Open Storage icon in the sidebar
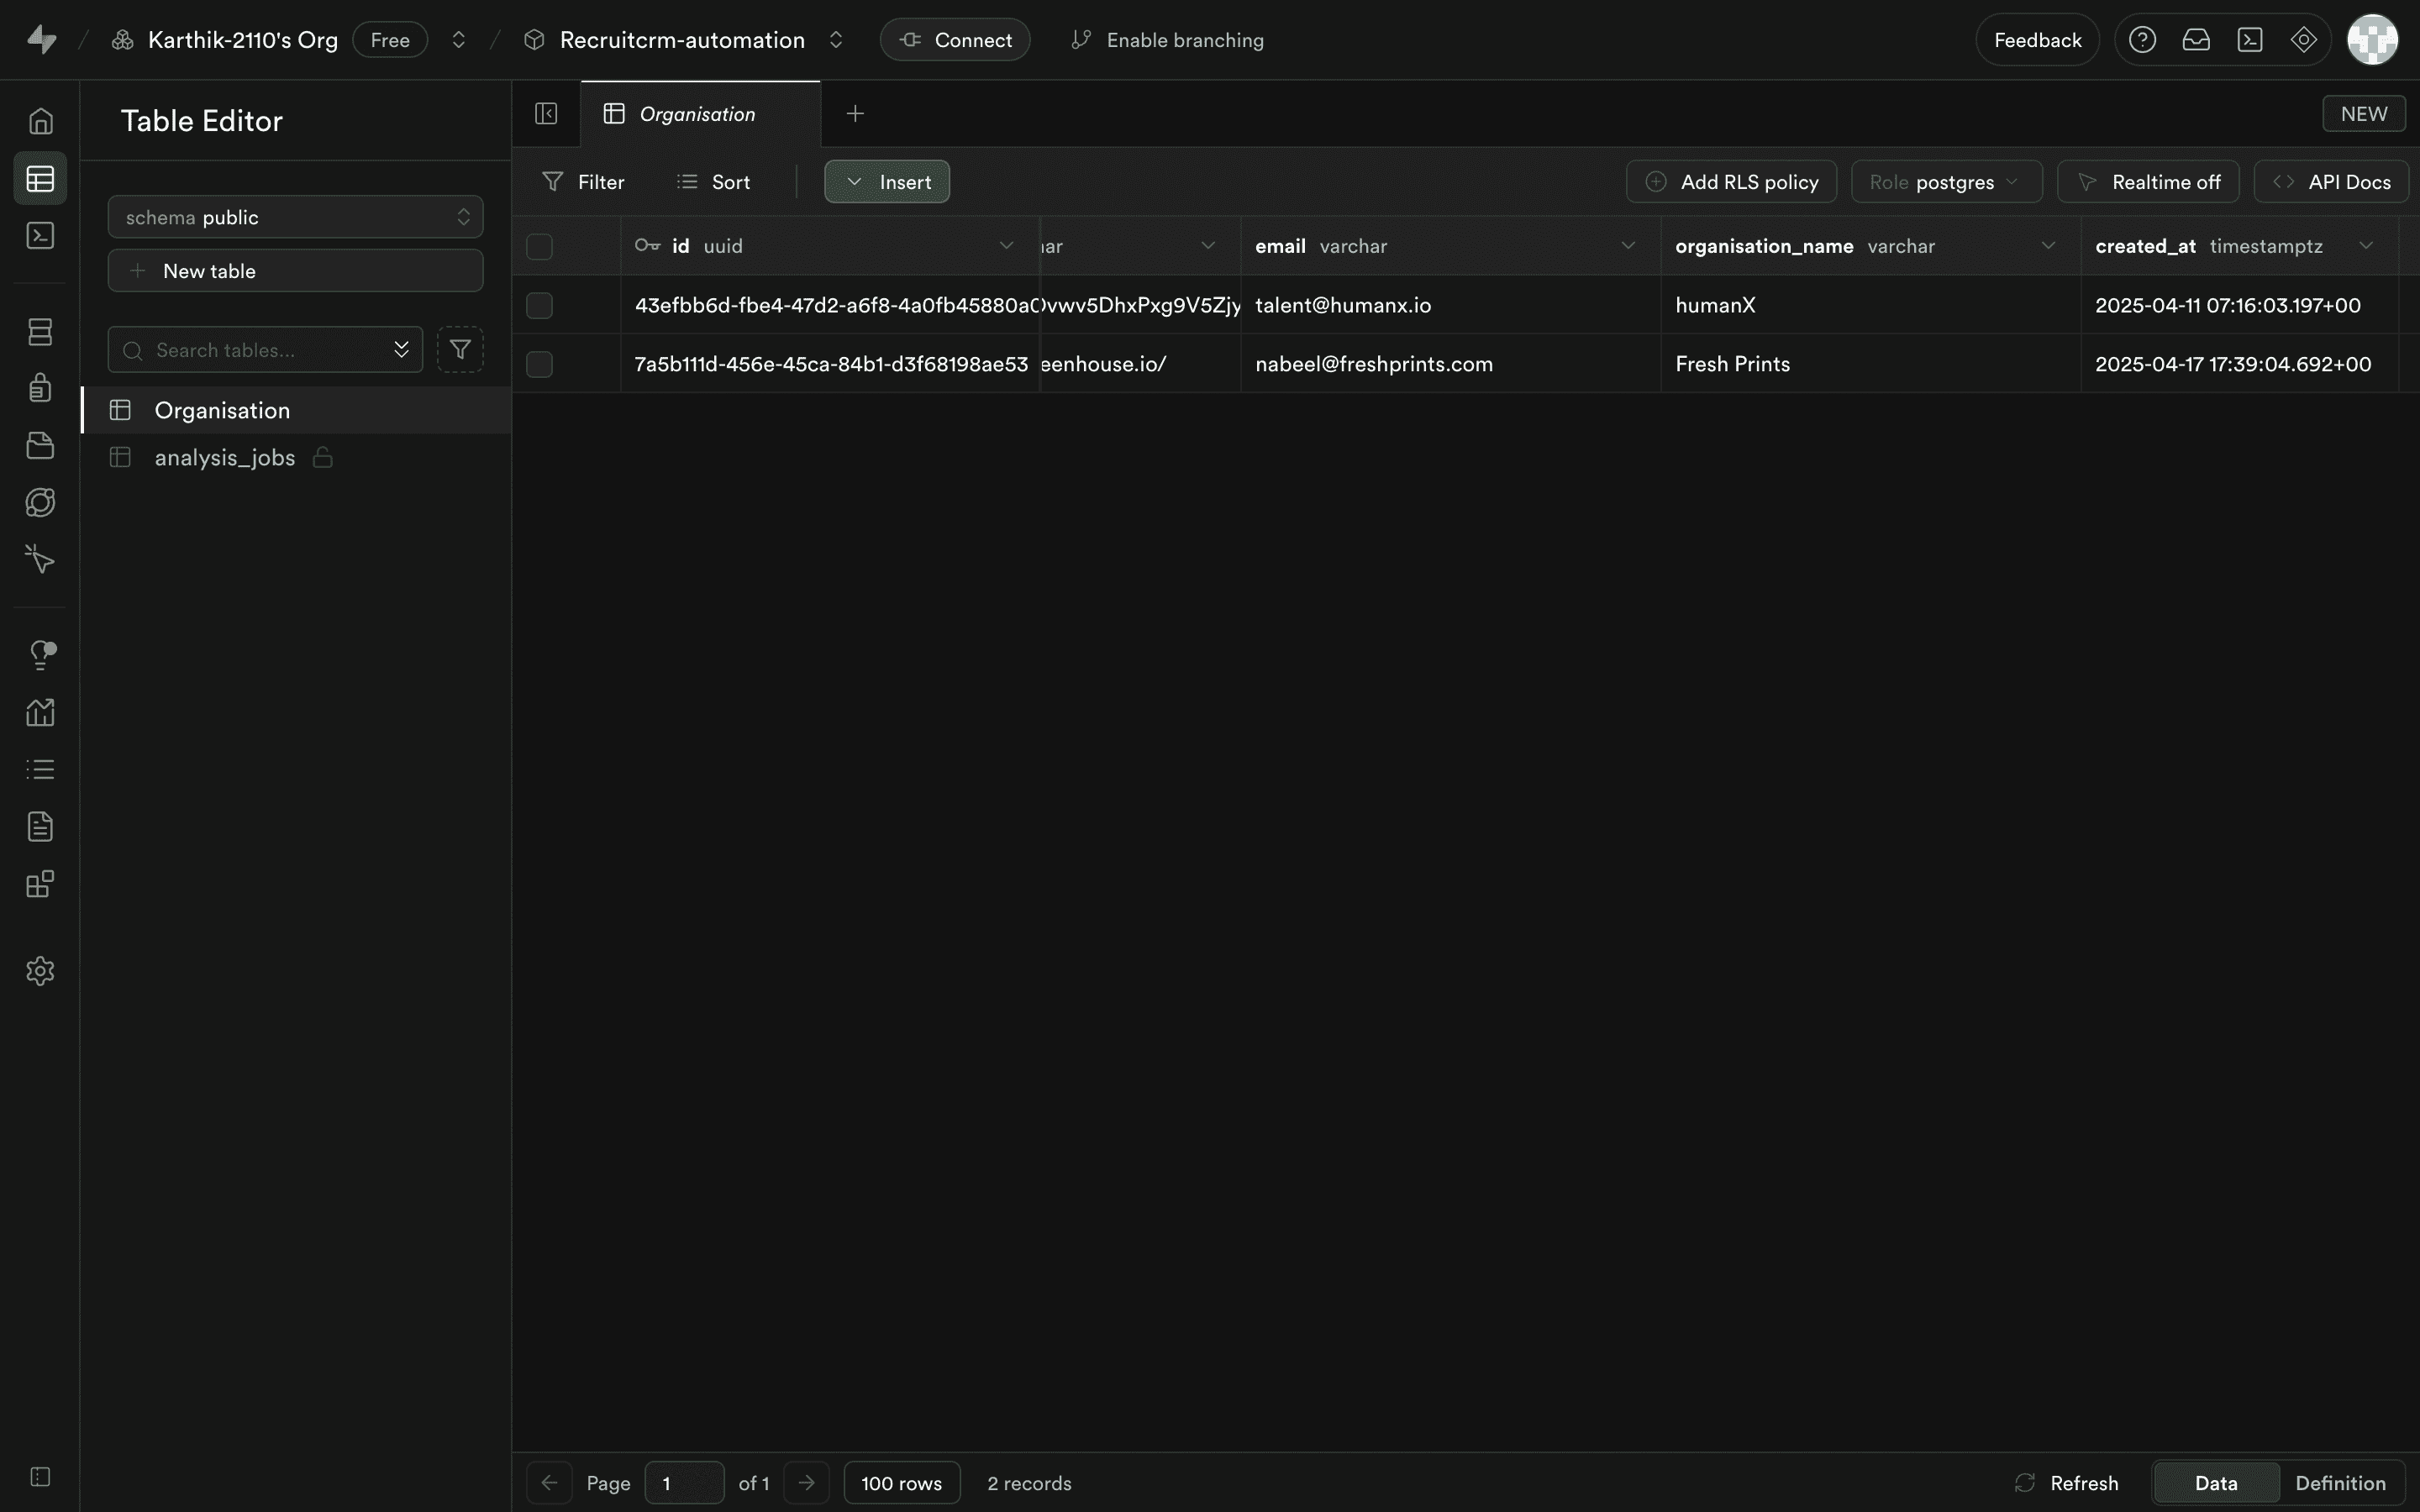Viewport: 2420px width, 1512px height. click(40, 446)
